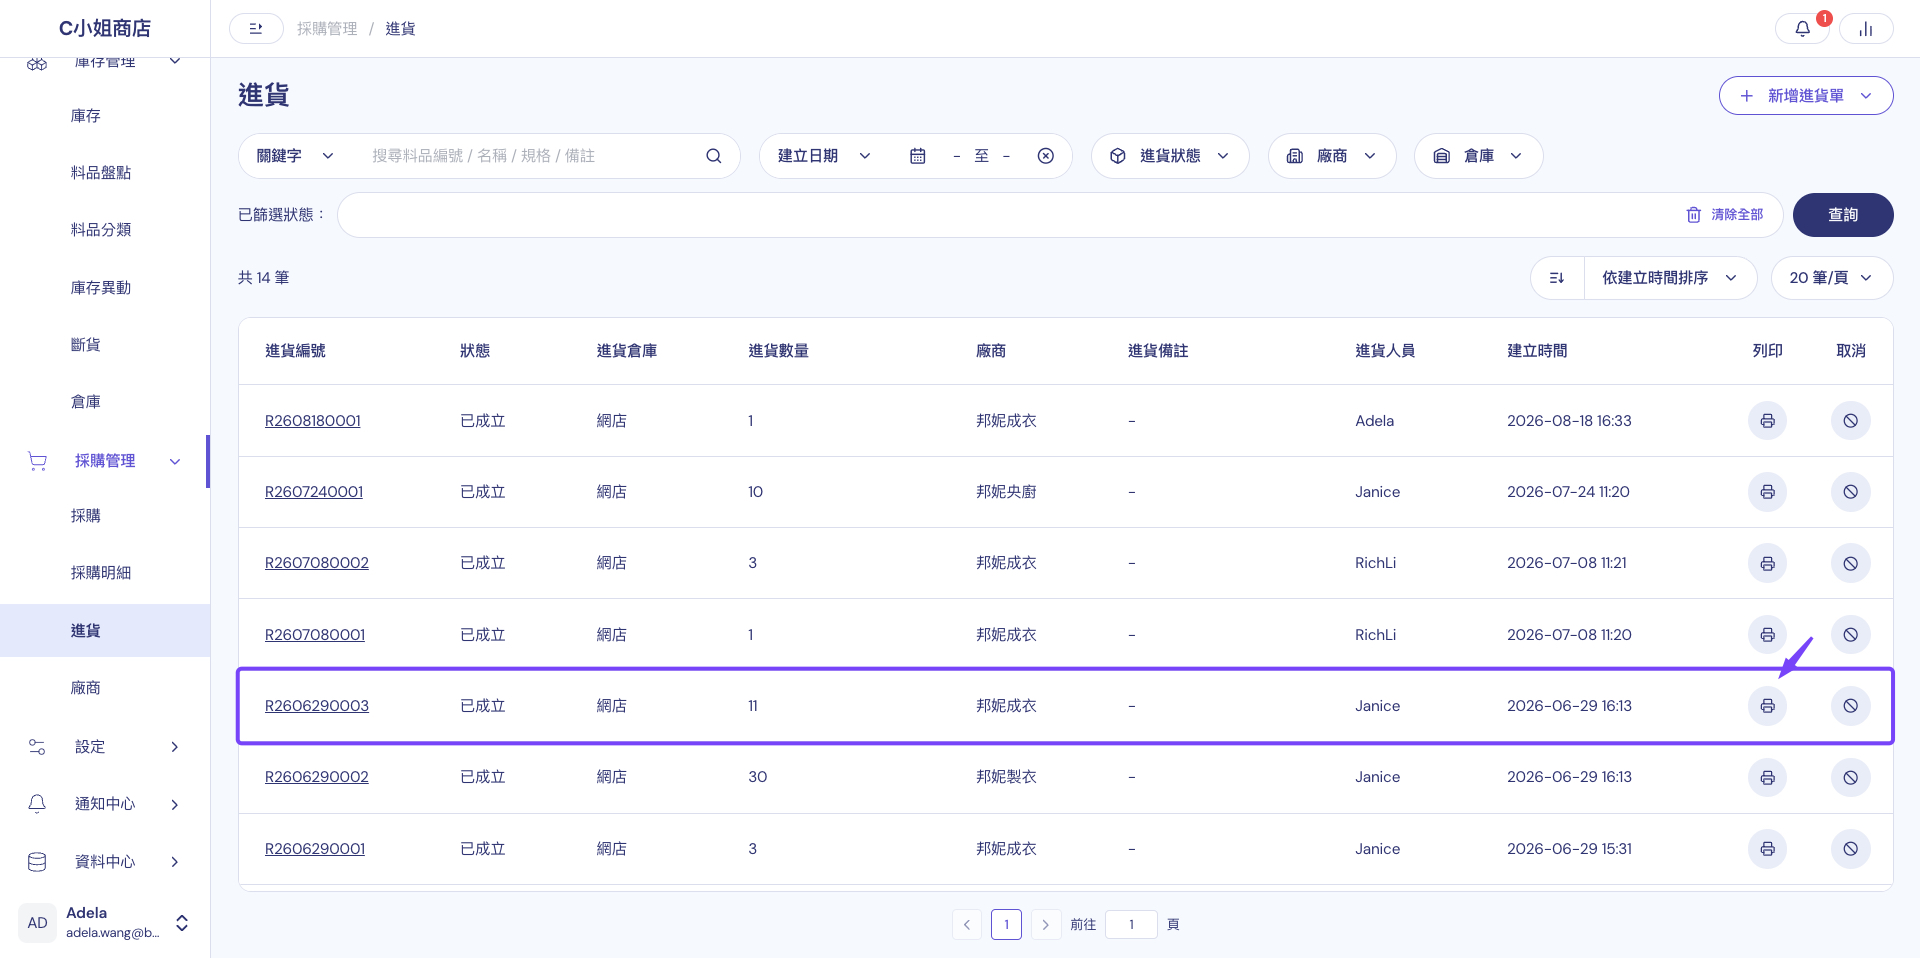Open receipt link R2606290002
1920x958 pixels.
(x=317, y=777)
